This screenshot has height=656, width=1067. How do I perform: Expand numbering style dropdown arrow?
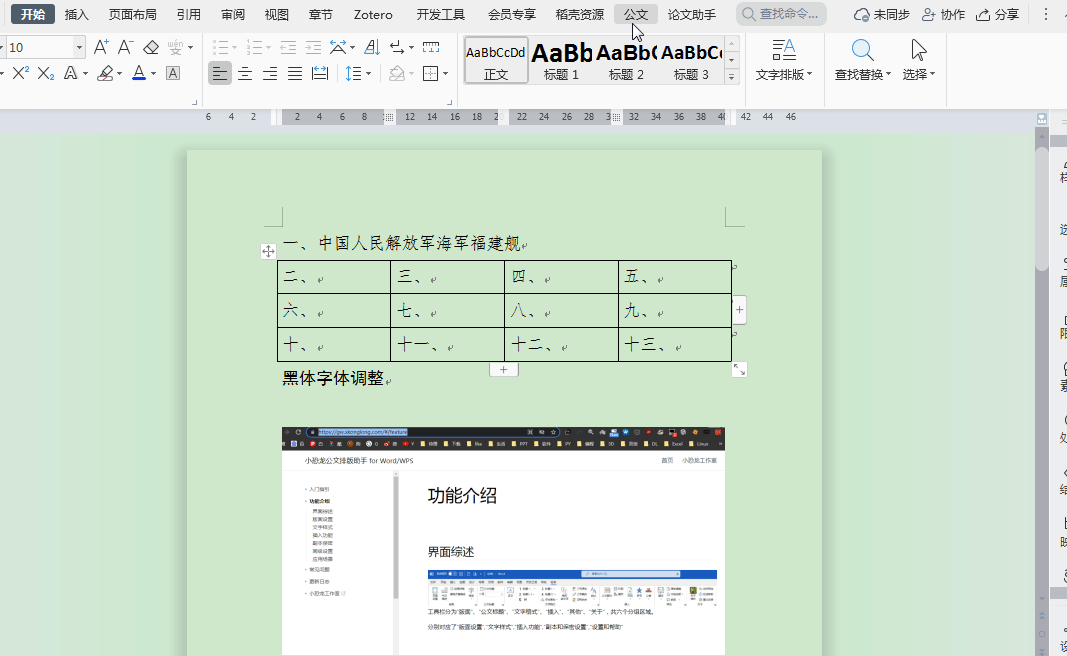point(269,48)
